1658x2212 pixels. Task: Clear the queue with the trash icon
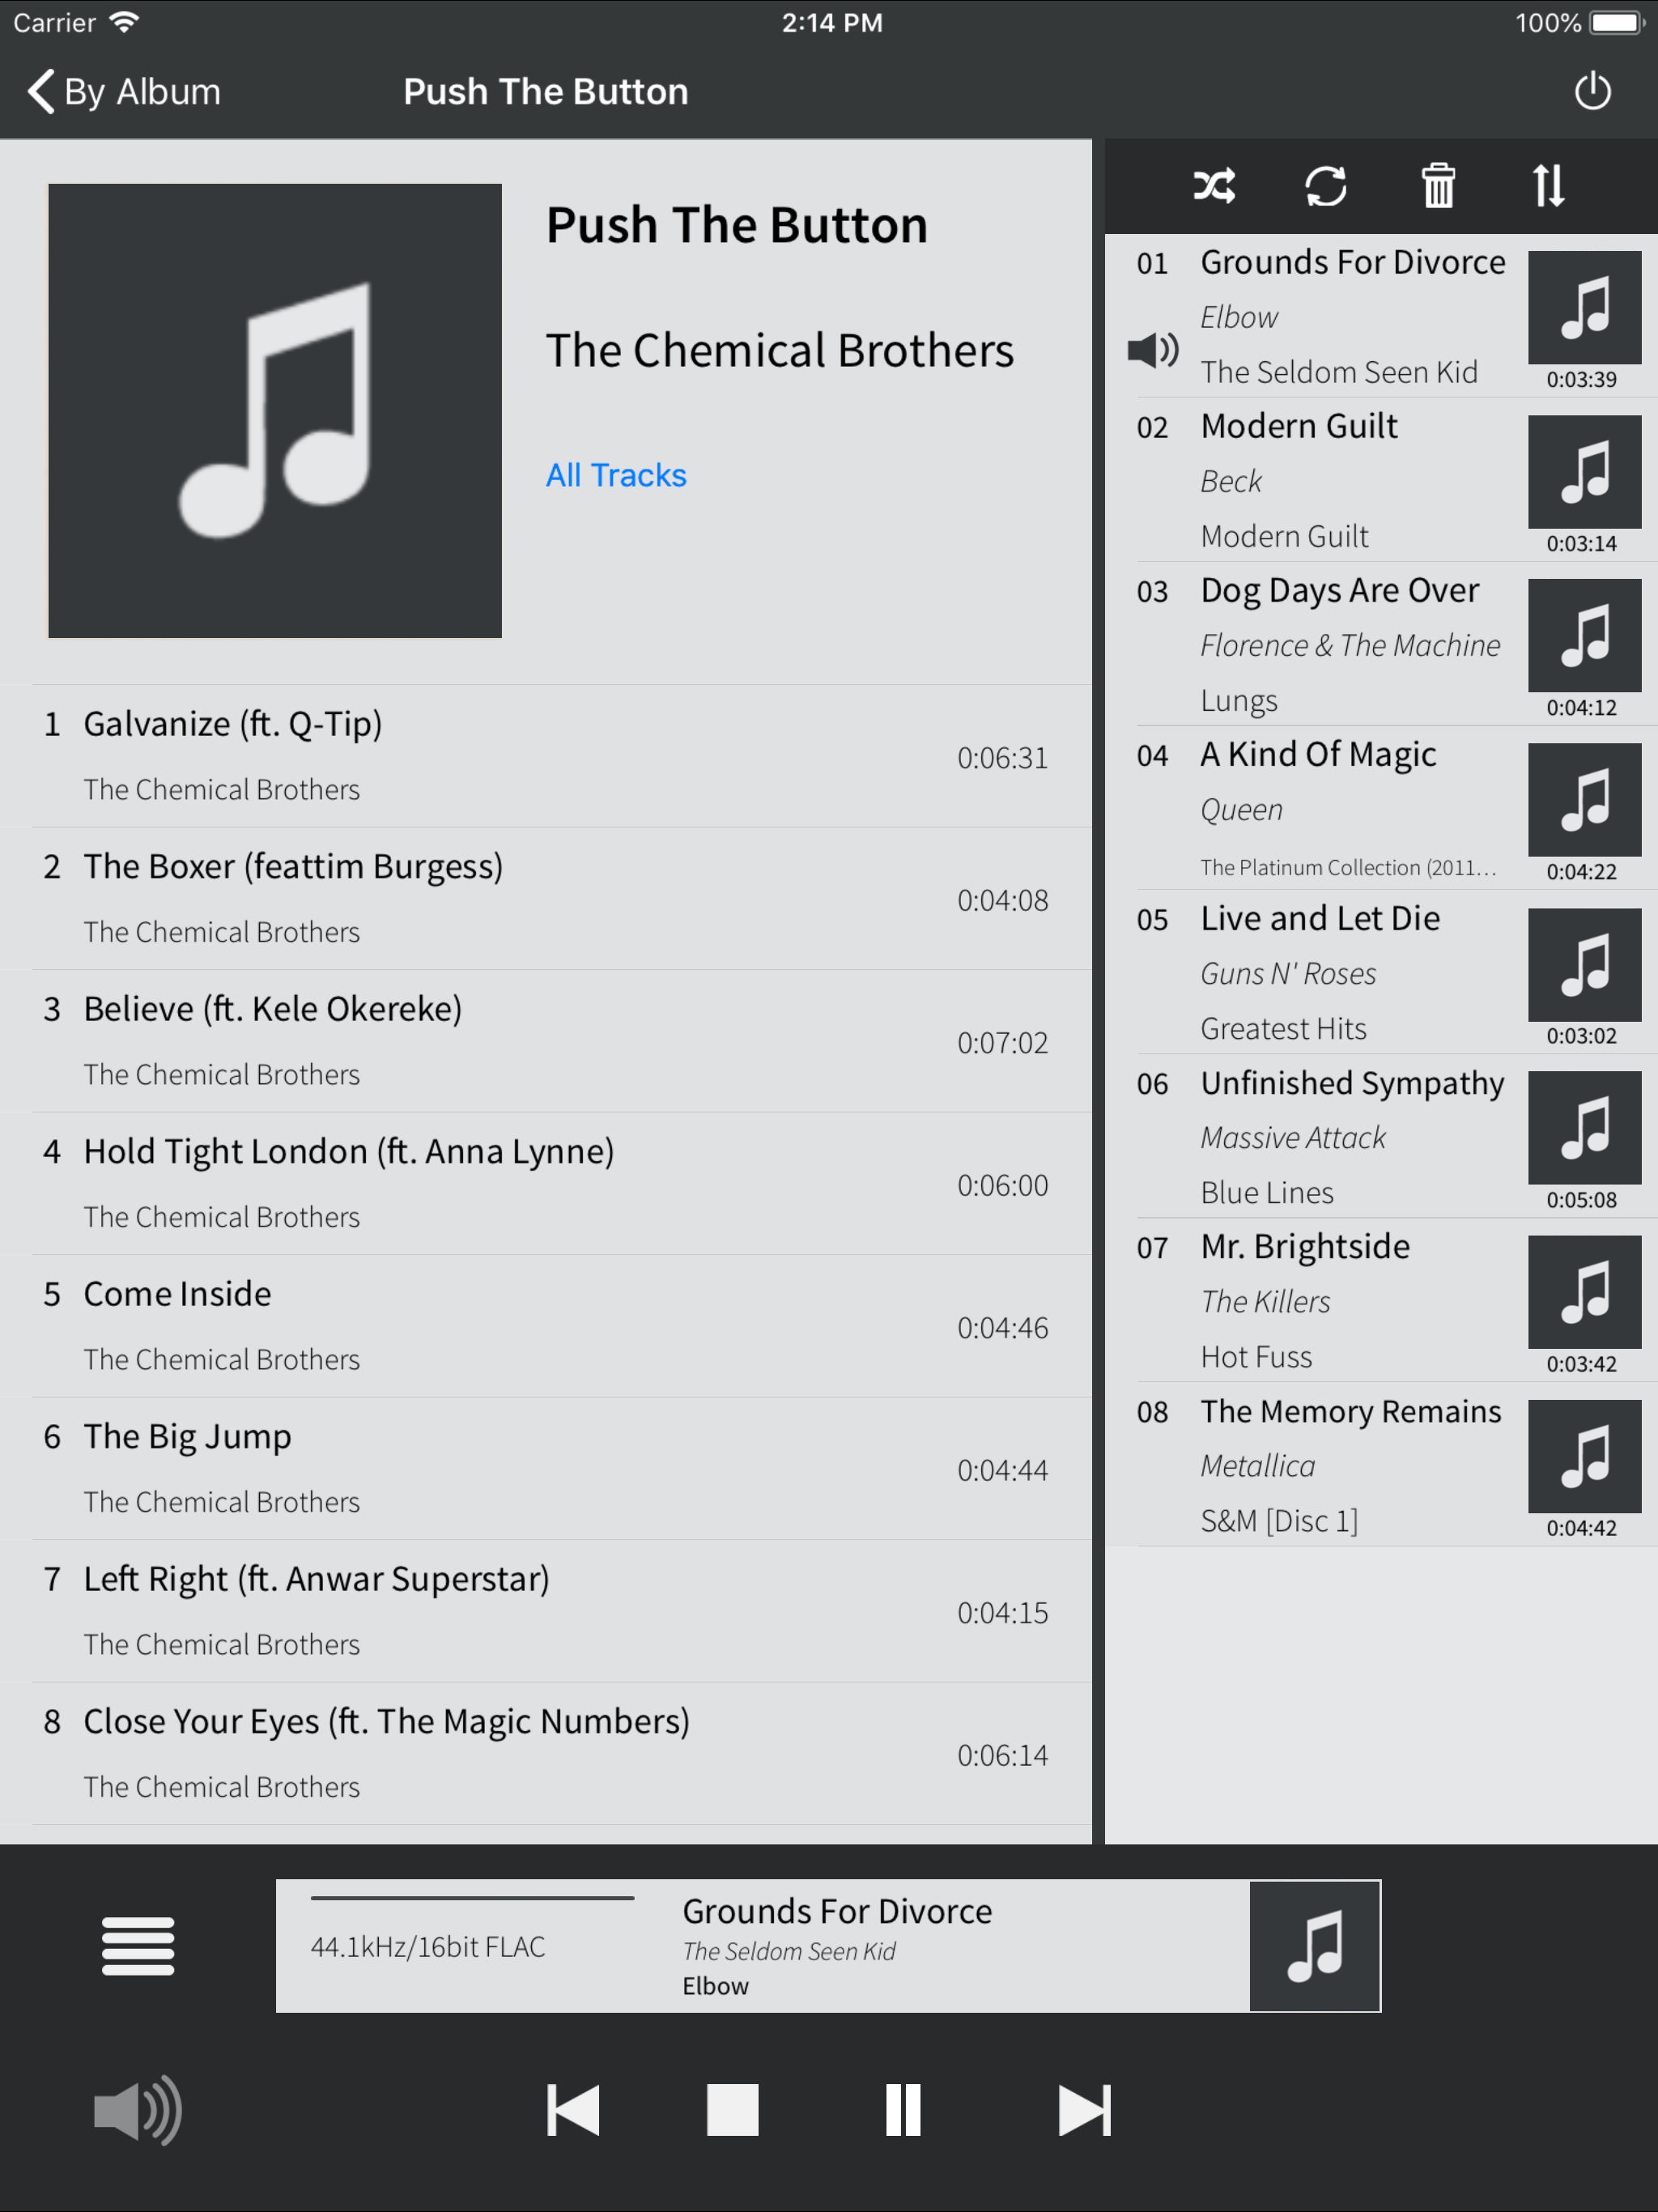[x=1438, y=186]
